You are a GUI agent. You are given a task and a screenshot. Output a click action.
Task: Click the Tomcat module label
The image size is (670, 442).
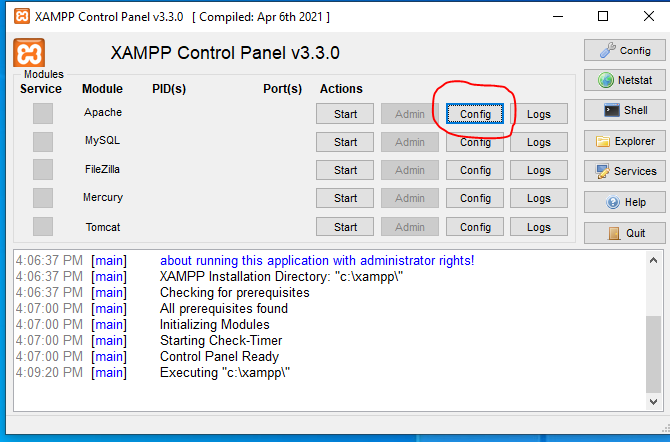point(103,227)
